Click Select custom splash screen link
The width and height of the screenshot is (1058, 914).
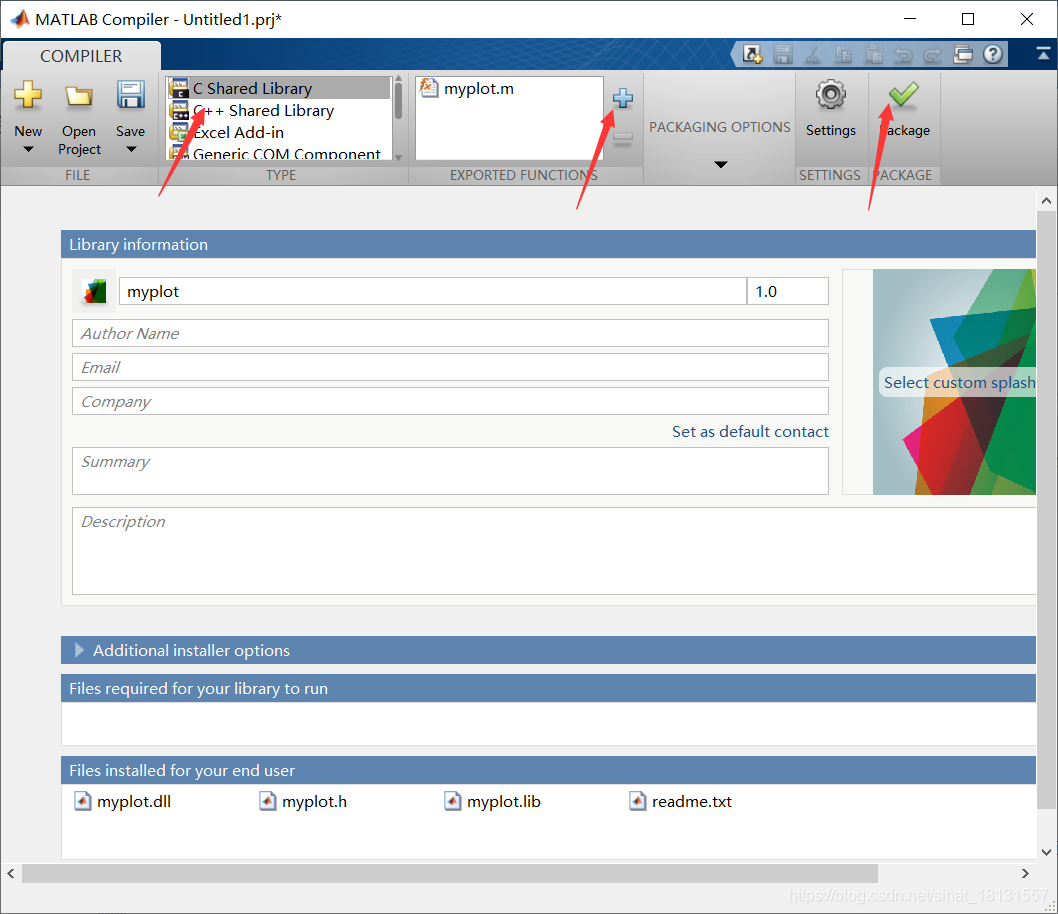[959, 382]
